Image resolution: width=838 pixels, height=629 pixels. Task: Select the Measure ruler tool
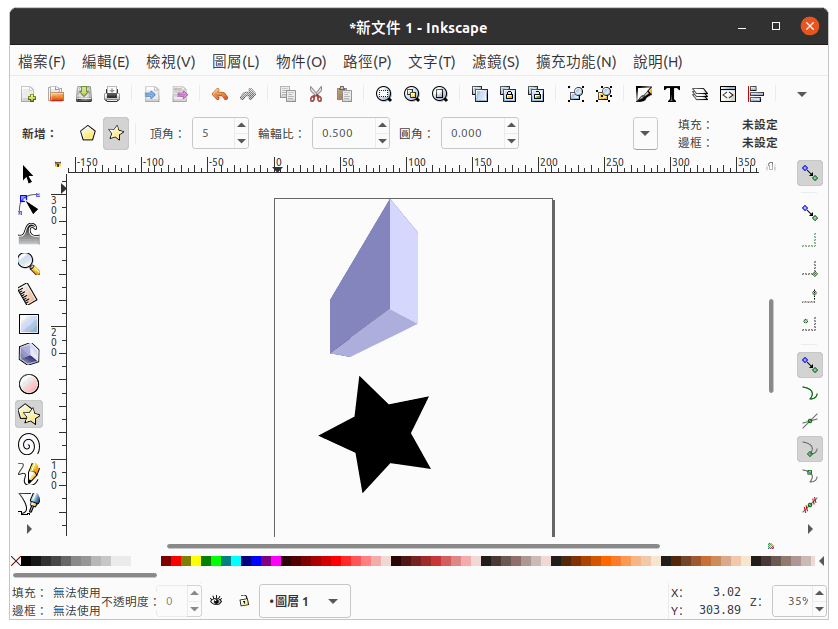(x=28, y=294)
